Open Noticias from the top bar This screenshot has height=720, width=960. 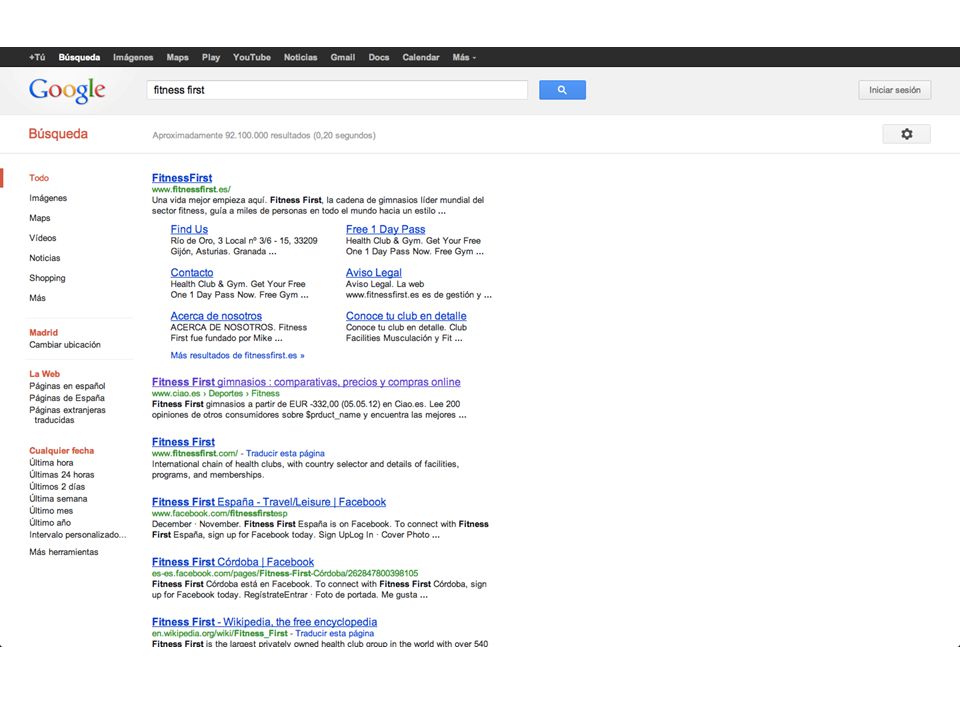(301, 57)
